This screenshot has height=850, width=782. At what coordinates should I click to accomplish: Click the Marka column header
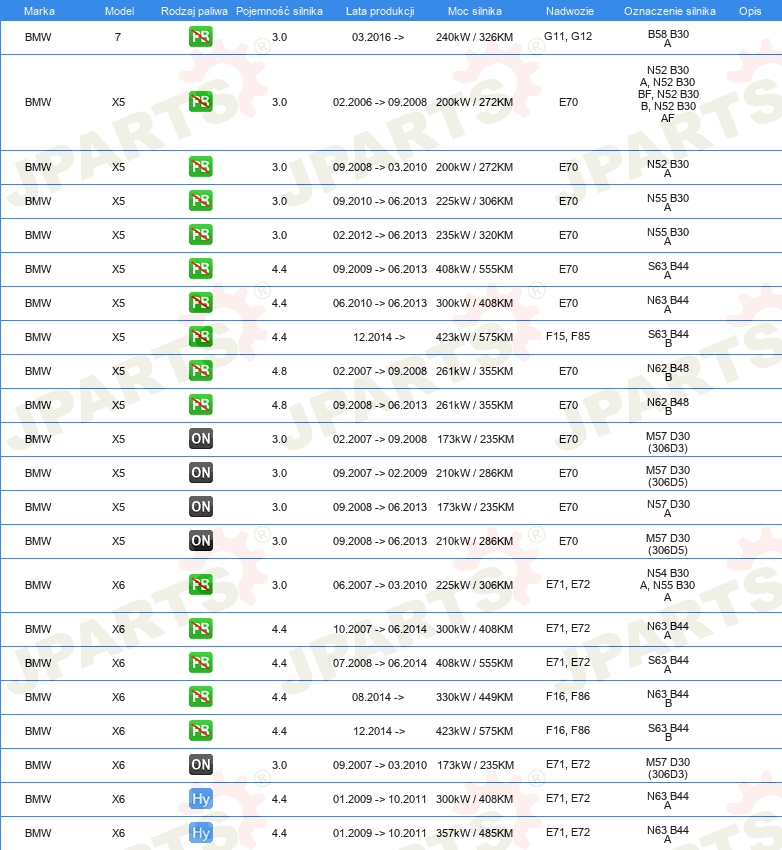[x=39, y=11]
